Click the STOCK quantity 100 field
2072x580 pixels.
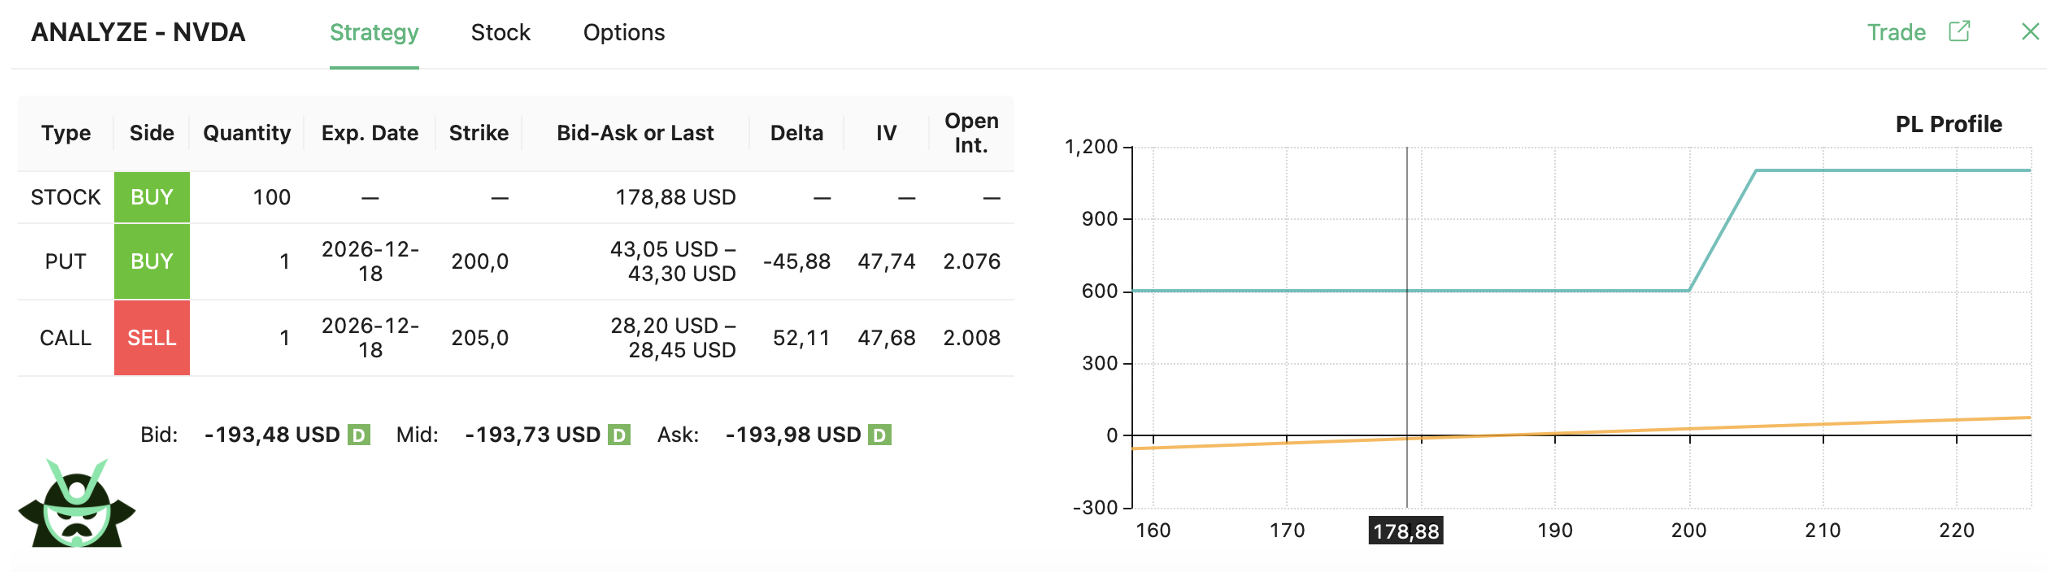point(271,197)
